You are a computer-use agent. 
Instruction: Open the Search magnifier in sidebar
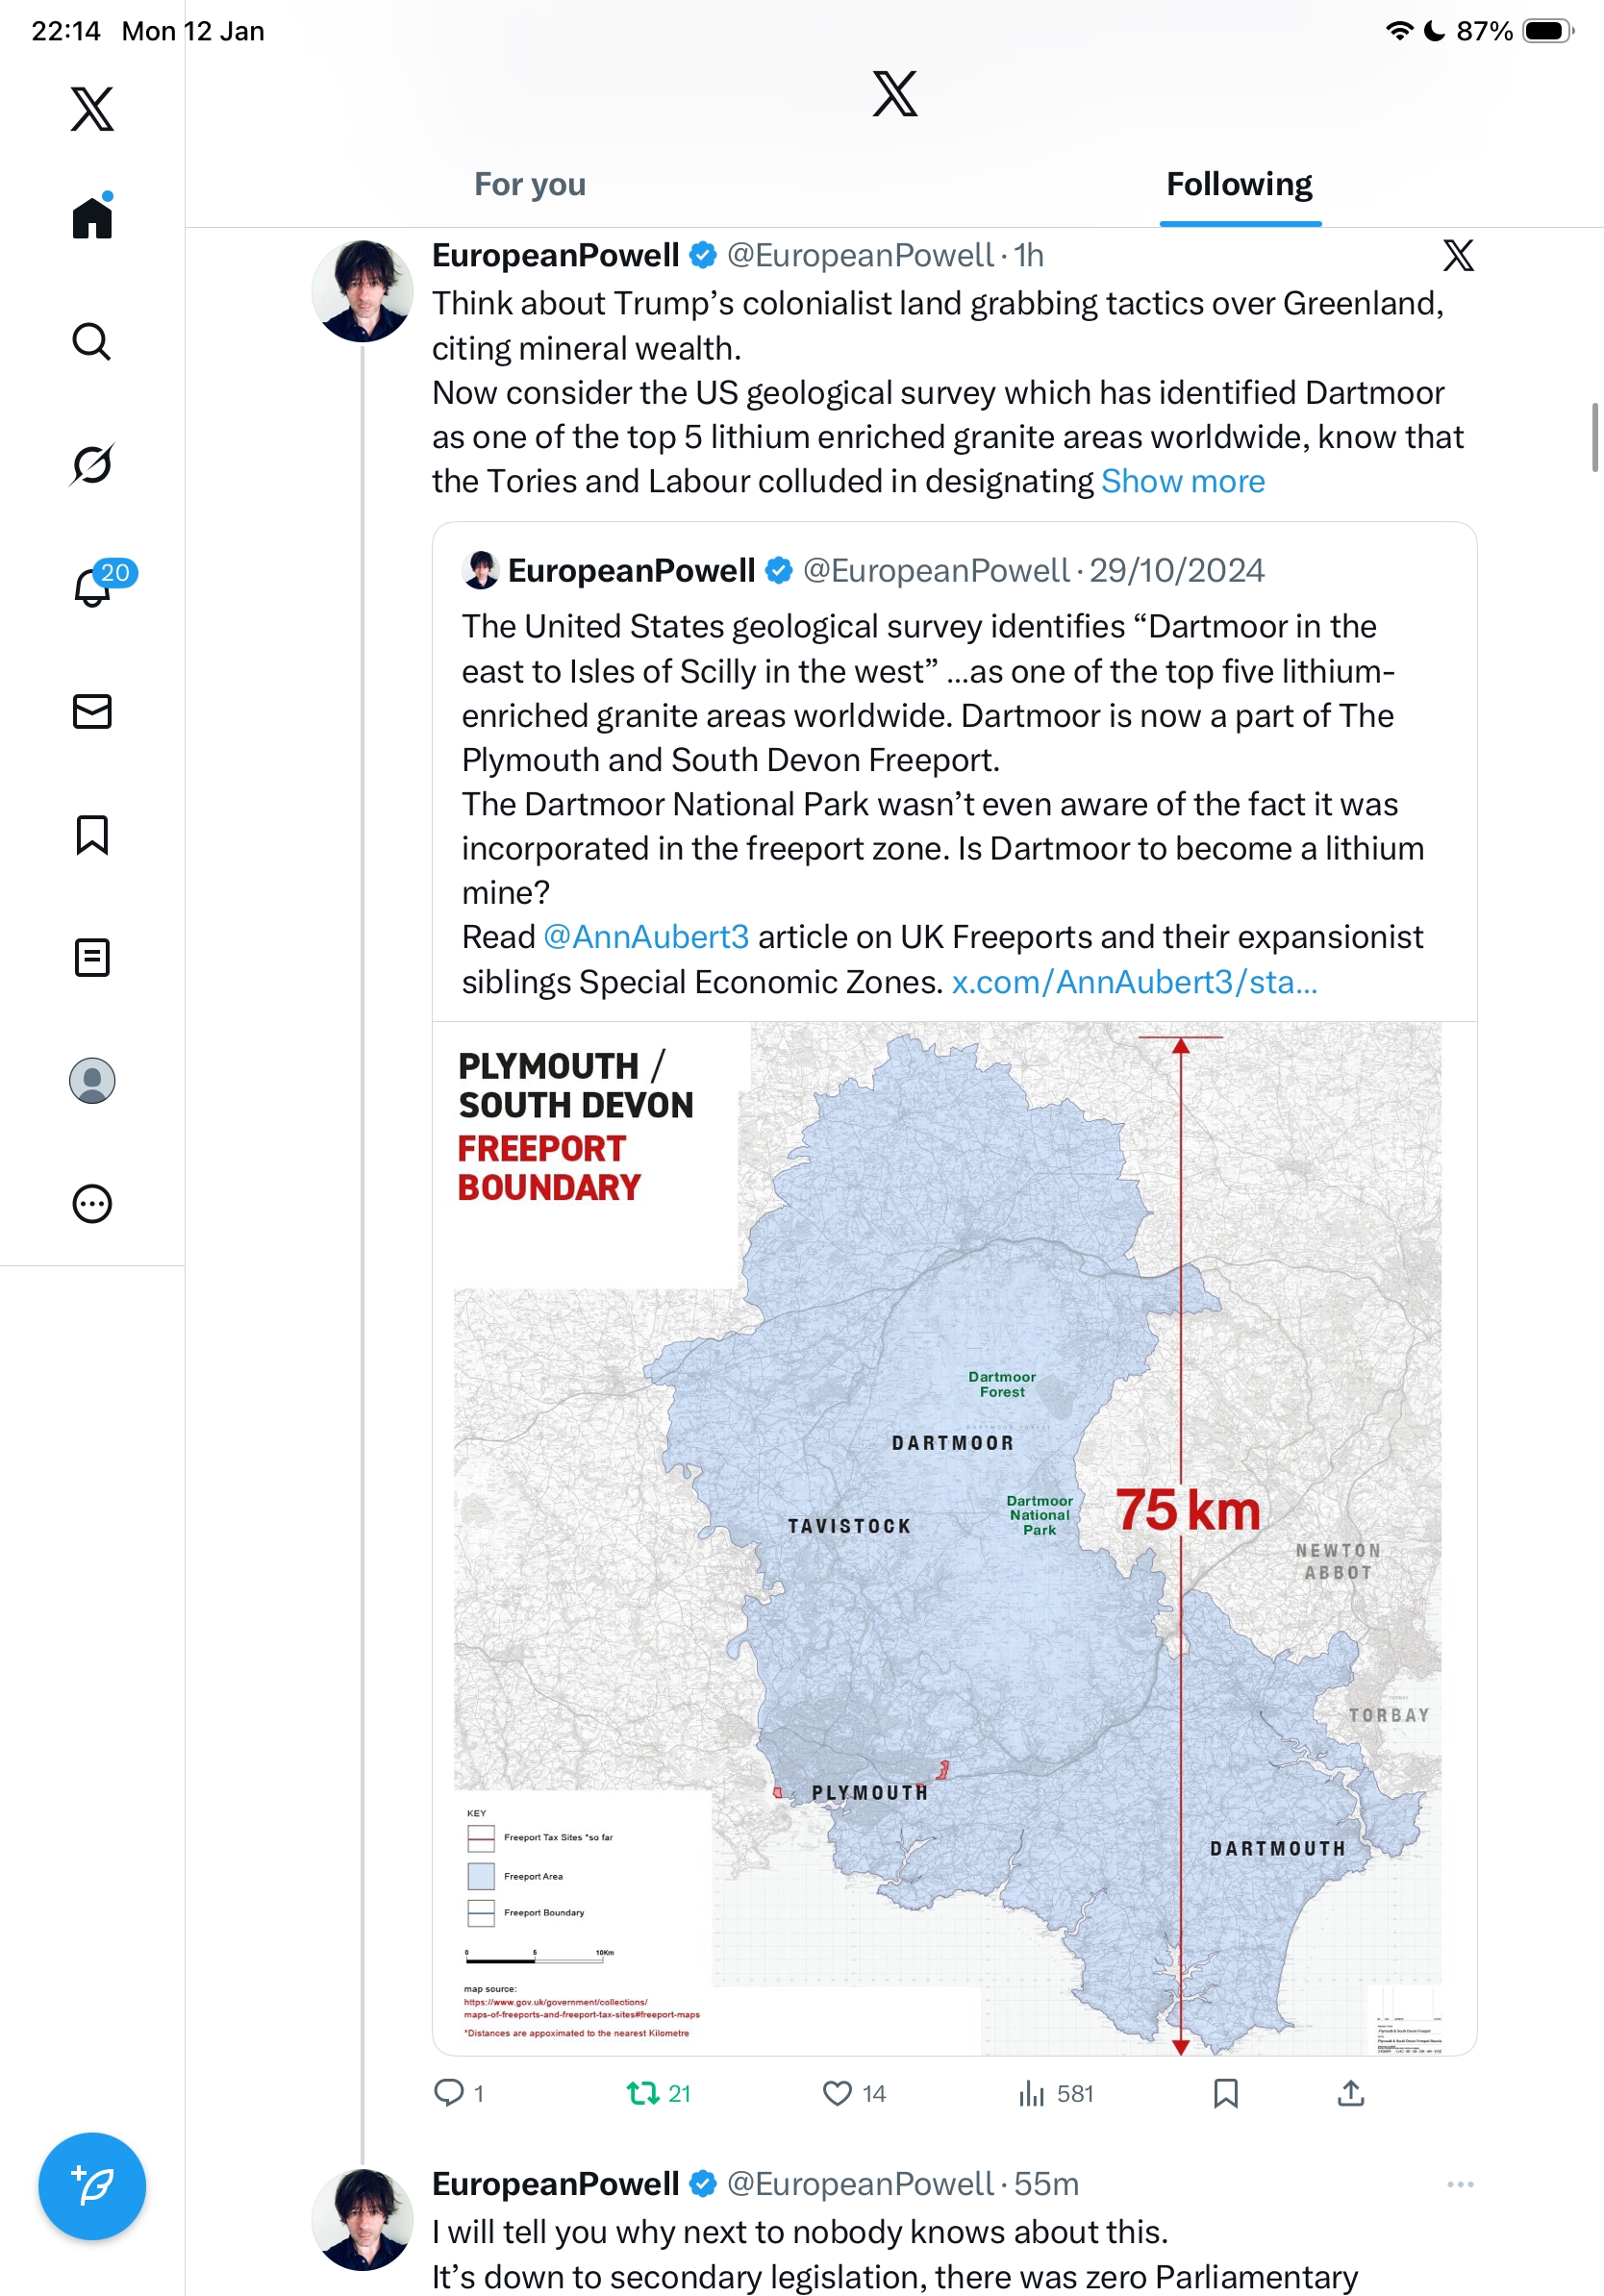pos(92,342)
